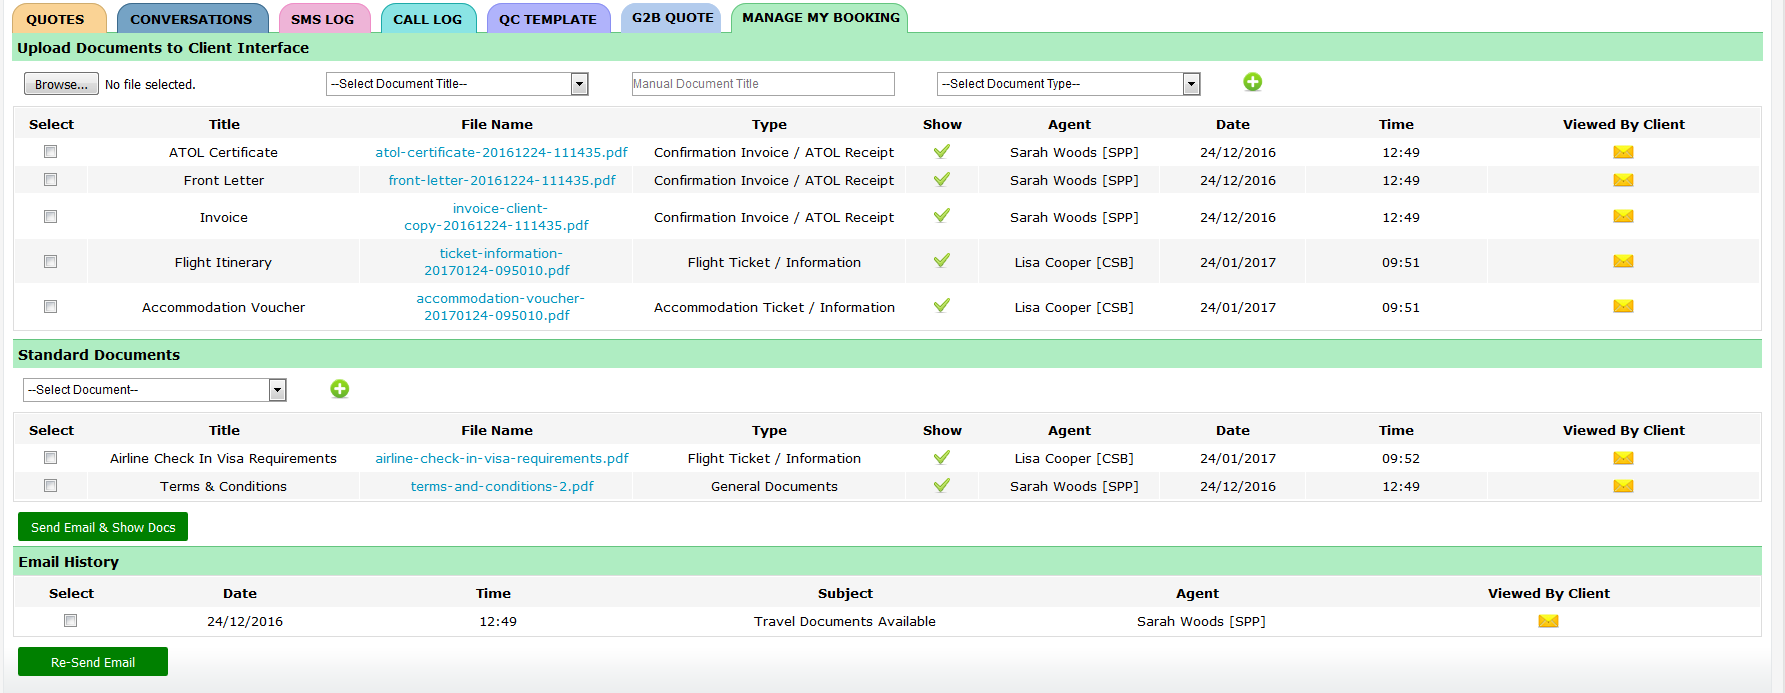
Task: Open the Call Log tab
Action: [x=427, y=19]
